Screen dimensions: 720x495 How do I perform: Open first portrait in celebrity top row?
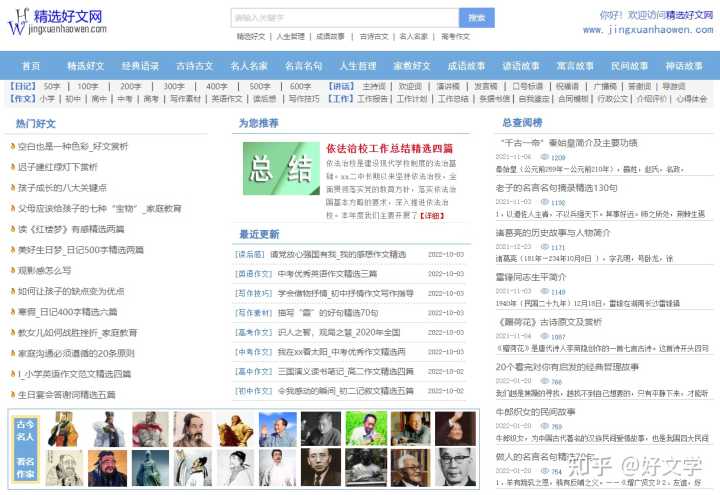(x=62, y=429)
